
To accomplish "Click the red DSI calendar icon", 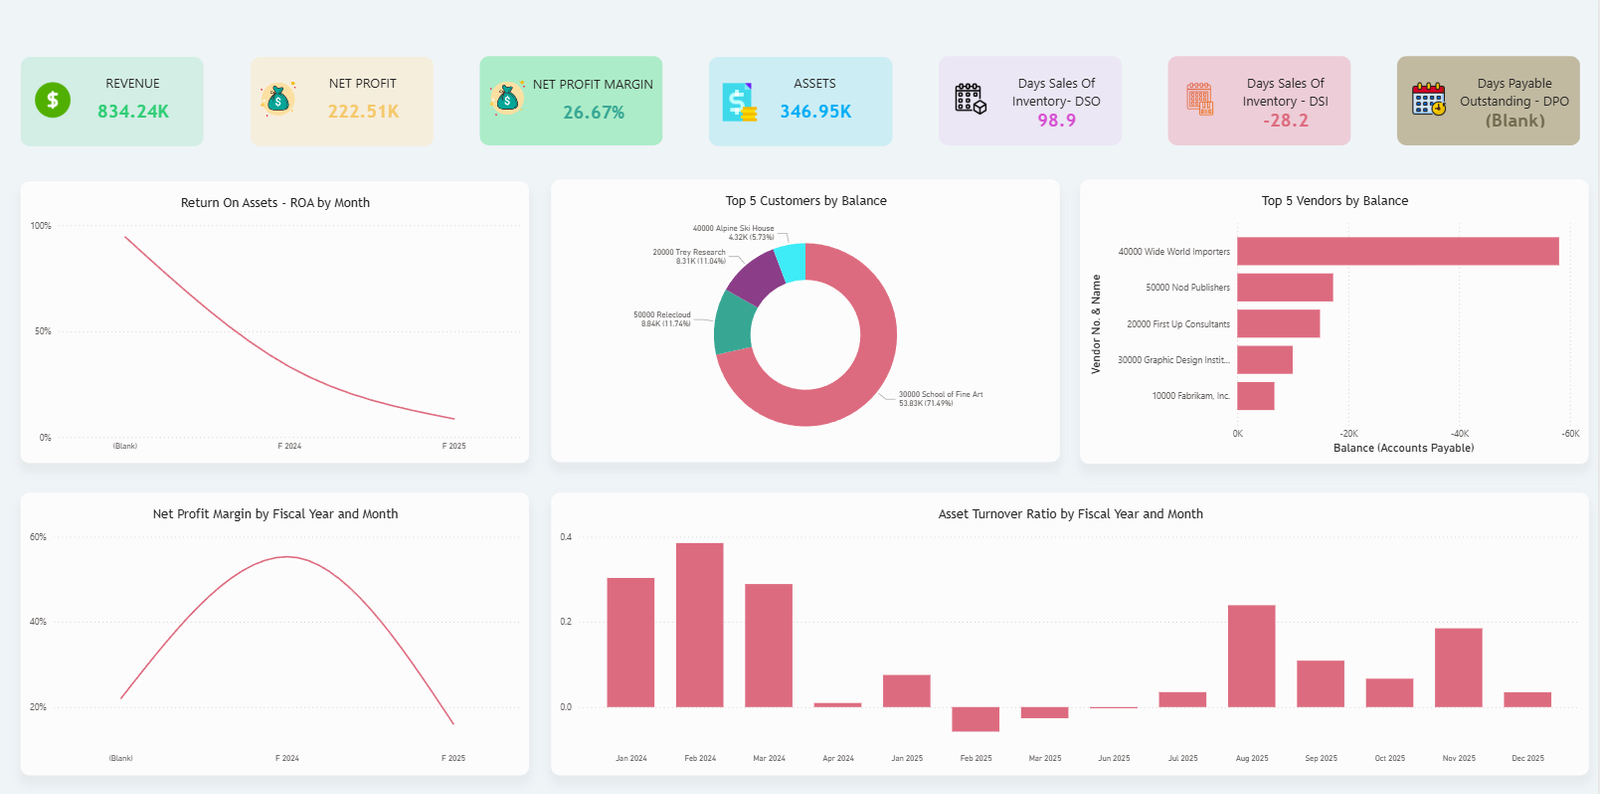I will pos(1199,99).
